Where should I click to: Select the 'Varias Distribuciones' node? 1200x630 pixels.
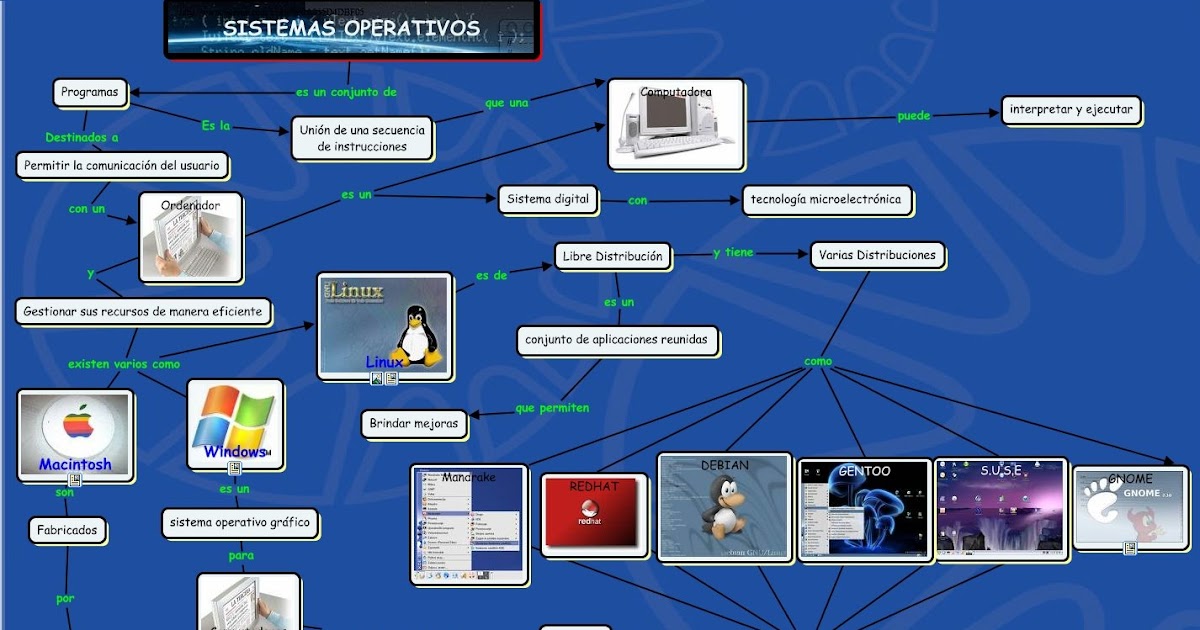[877, 255]
